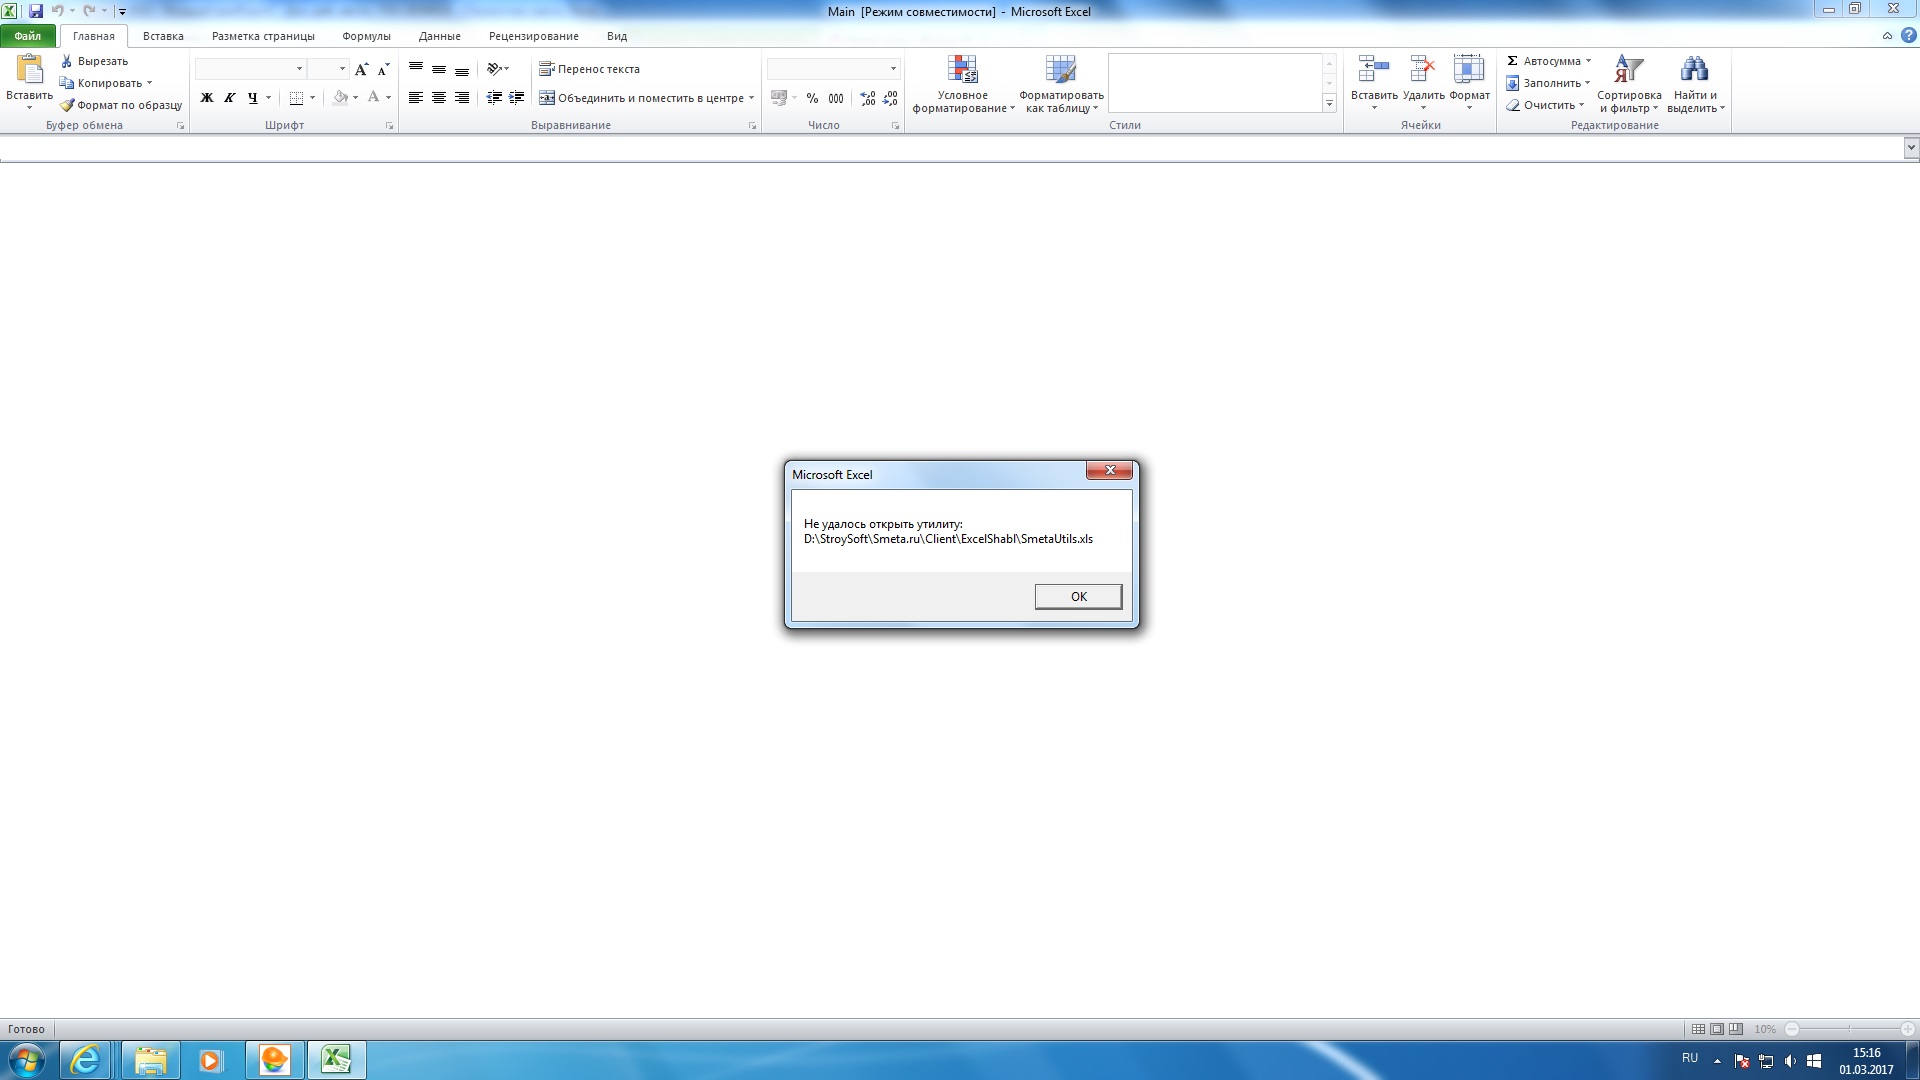Viewport: 1920px width, 1080px height.
Task: Select the Рецензирование tab
Action: [533, 36]
